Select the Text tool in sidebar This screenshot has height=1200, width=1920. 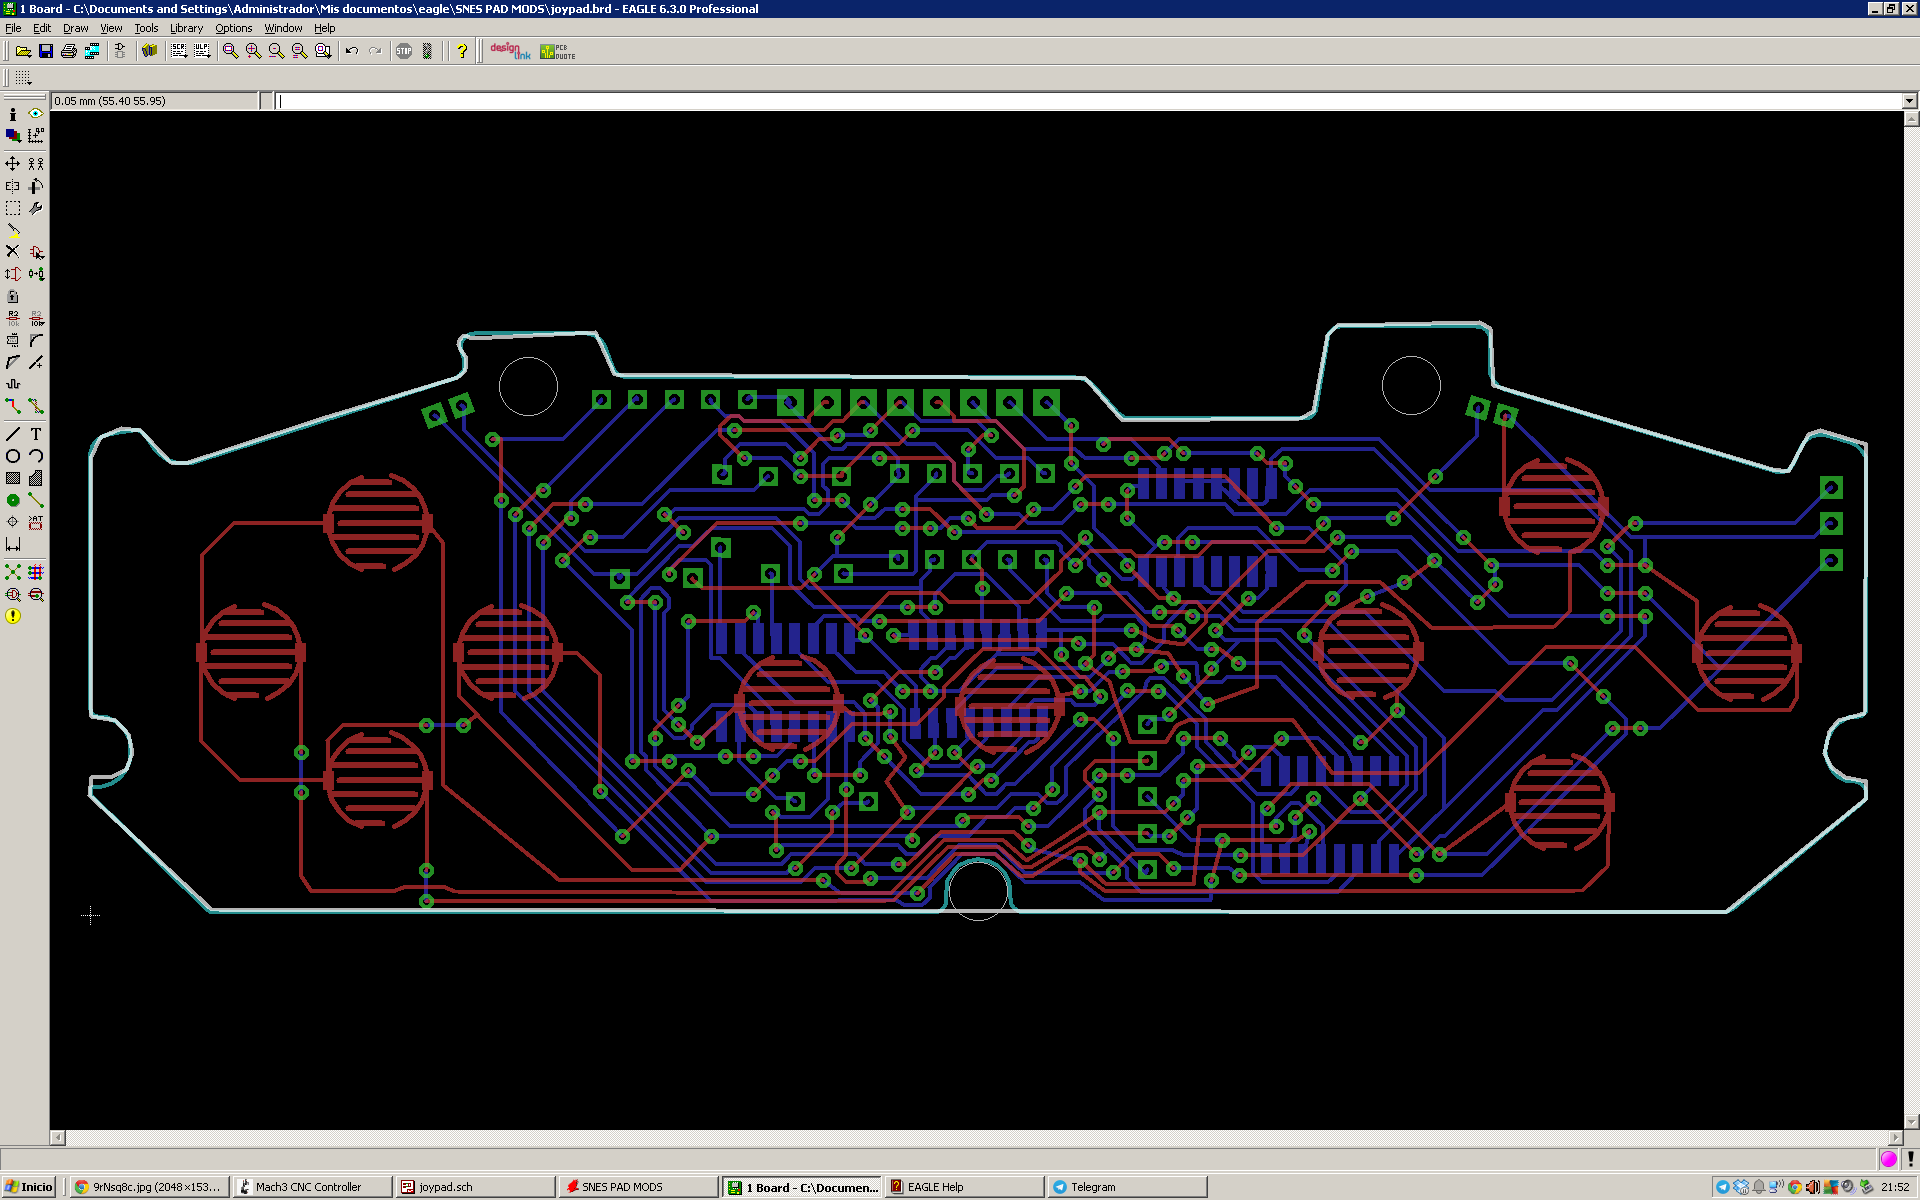pos(36,434)
